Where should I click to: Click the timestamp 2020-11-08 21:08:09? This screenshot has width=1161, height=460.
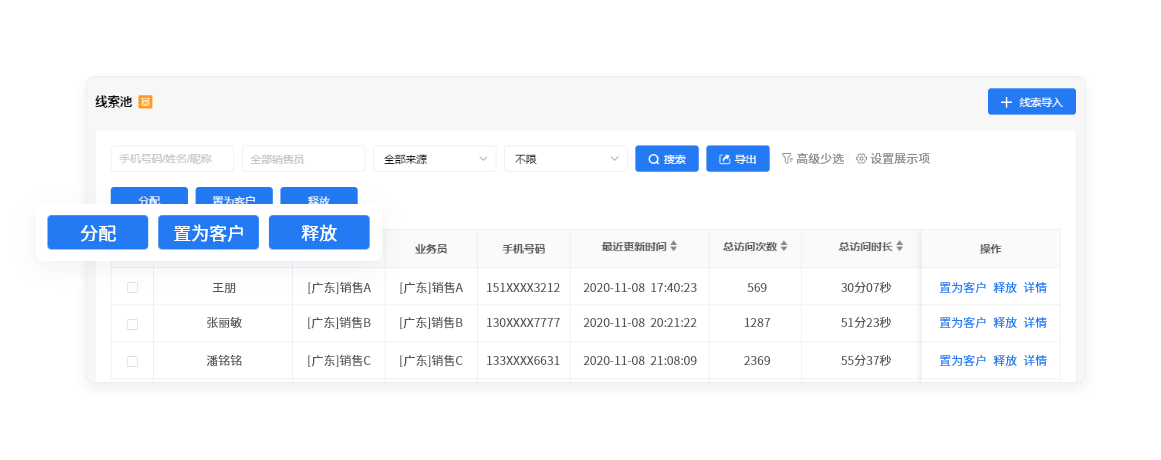tap(640, 361)
